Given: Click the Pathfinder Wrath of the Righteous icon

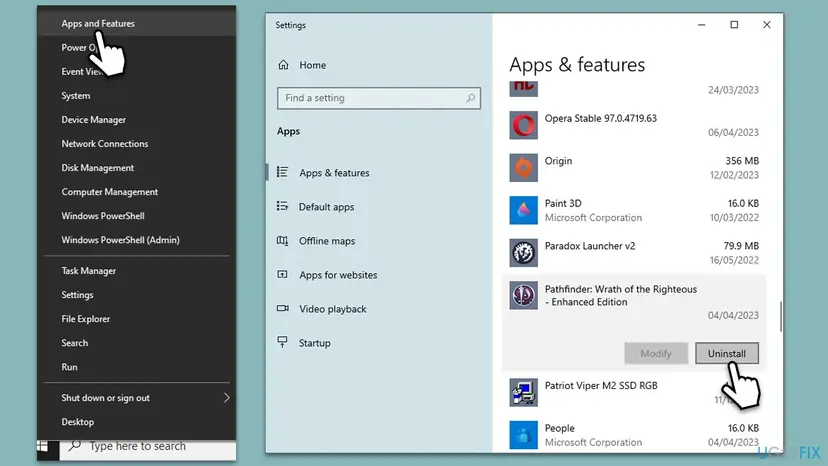Looking at the screenshot, I should (523, 295).
